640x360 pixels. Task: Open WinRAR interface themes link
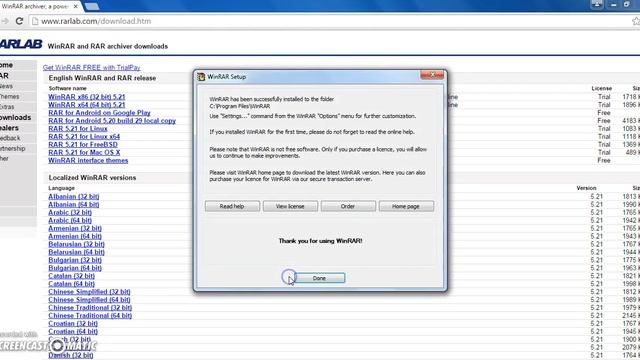point(88,160)
